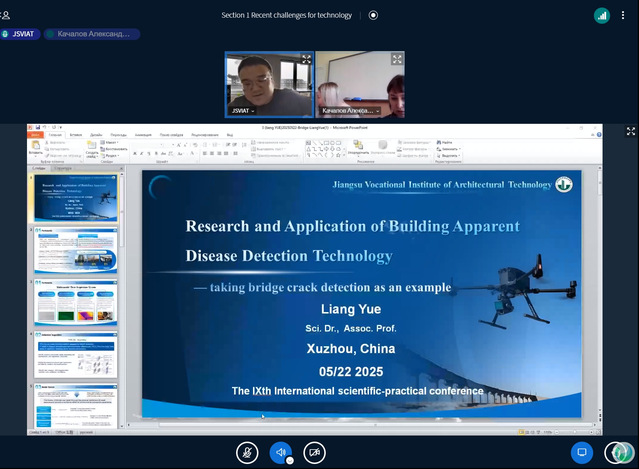Open the Вставка ribbon tab in PowerPoint
This screenshot has width=639, height=469.
[x=76, y=134]
